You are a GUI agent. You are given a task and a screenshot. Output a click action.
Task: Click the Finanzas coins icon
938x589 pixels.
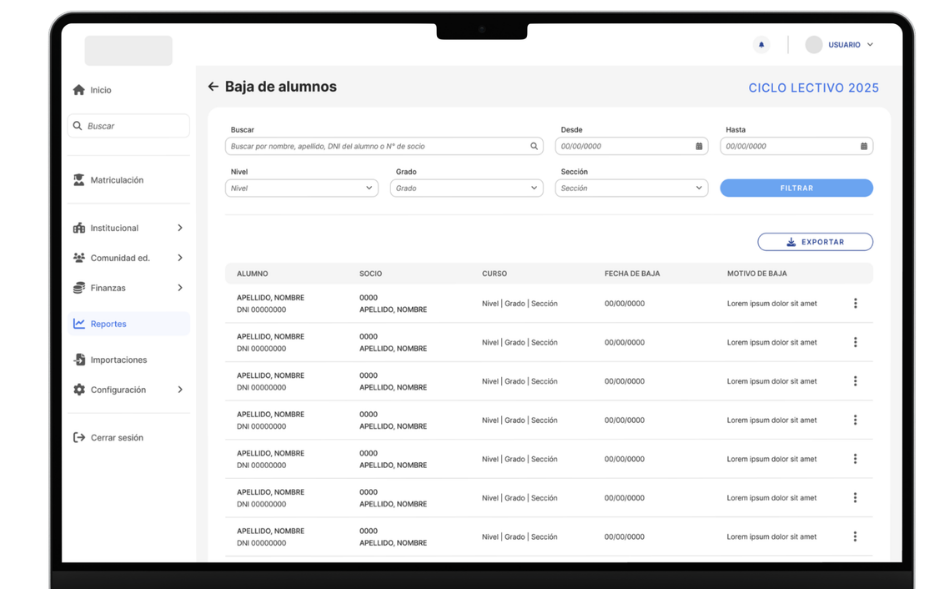(x=79, y=288)
